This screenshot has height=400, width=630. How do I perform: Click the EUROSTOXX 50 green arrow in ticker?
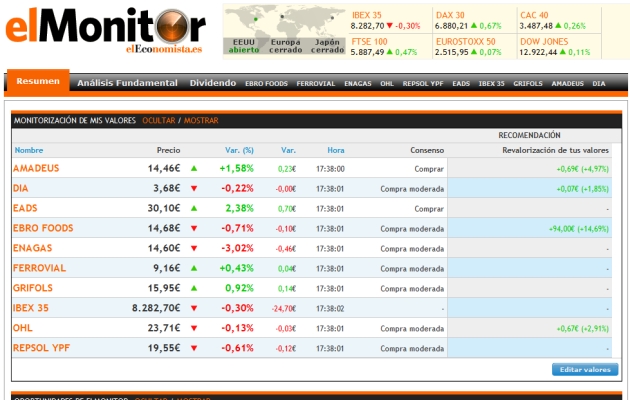(x=474, y=52)
